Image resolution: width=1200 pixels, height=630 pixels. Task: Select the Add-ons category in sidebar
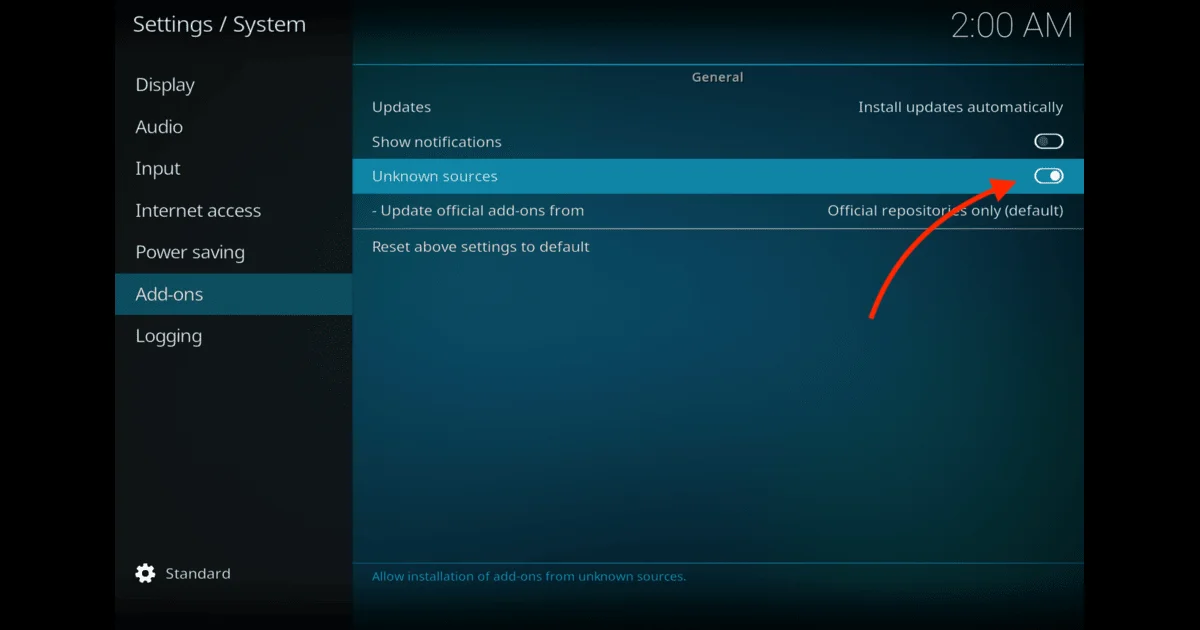click(x=169, y=294)
